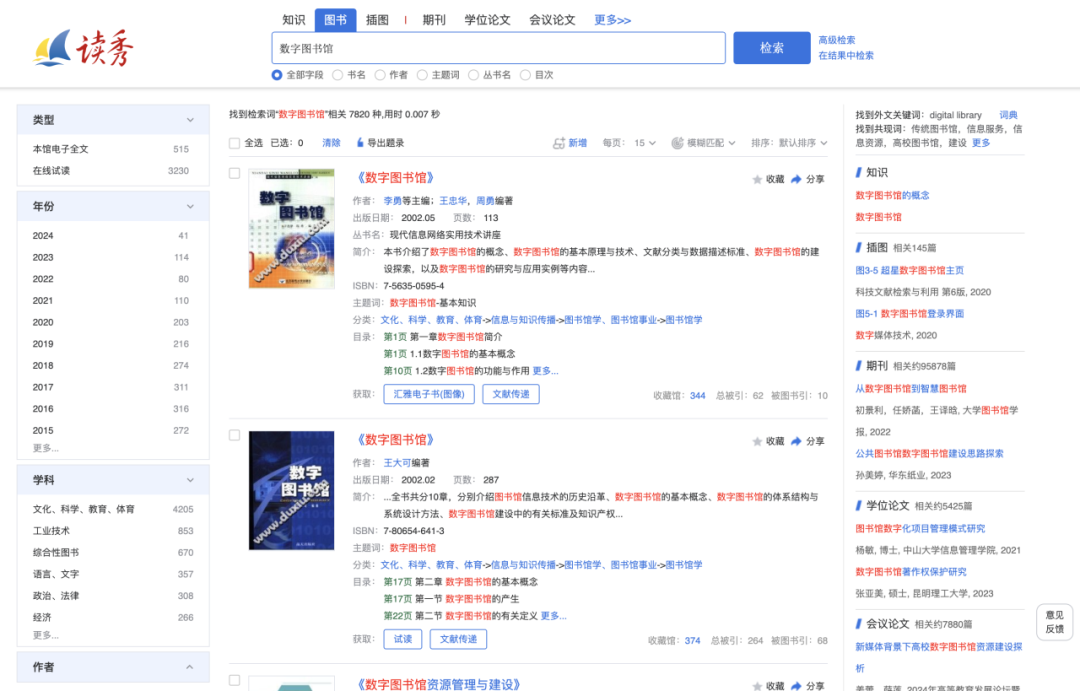The width and height of the screenshot is (1080, 691).
Task: Click inside the search input box
Action: 500,47
